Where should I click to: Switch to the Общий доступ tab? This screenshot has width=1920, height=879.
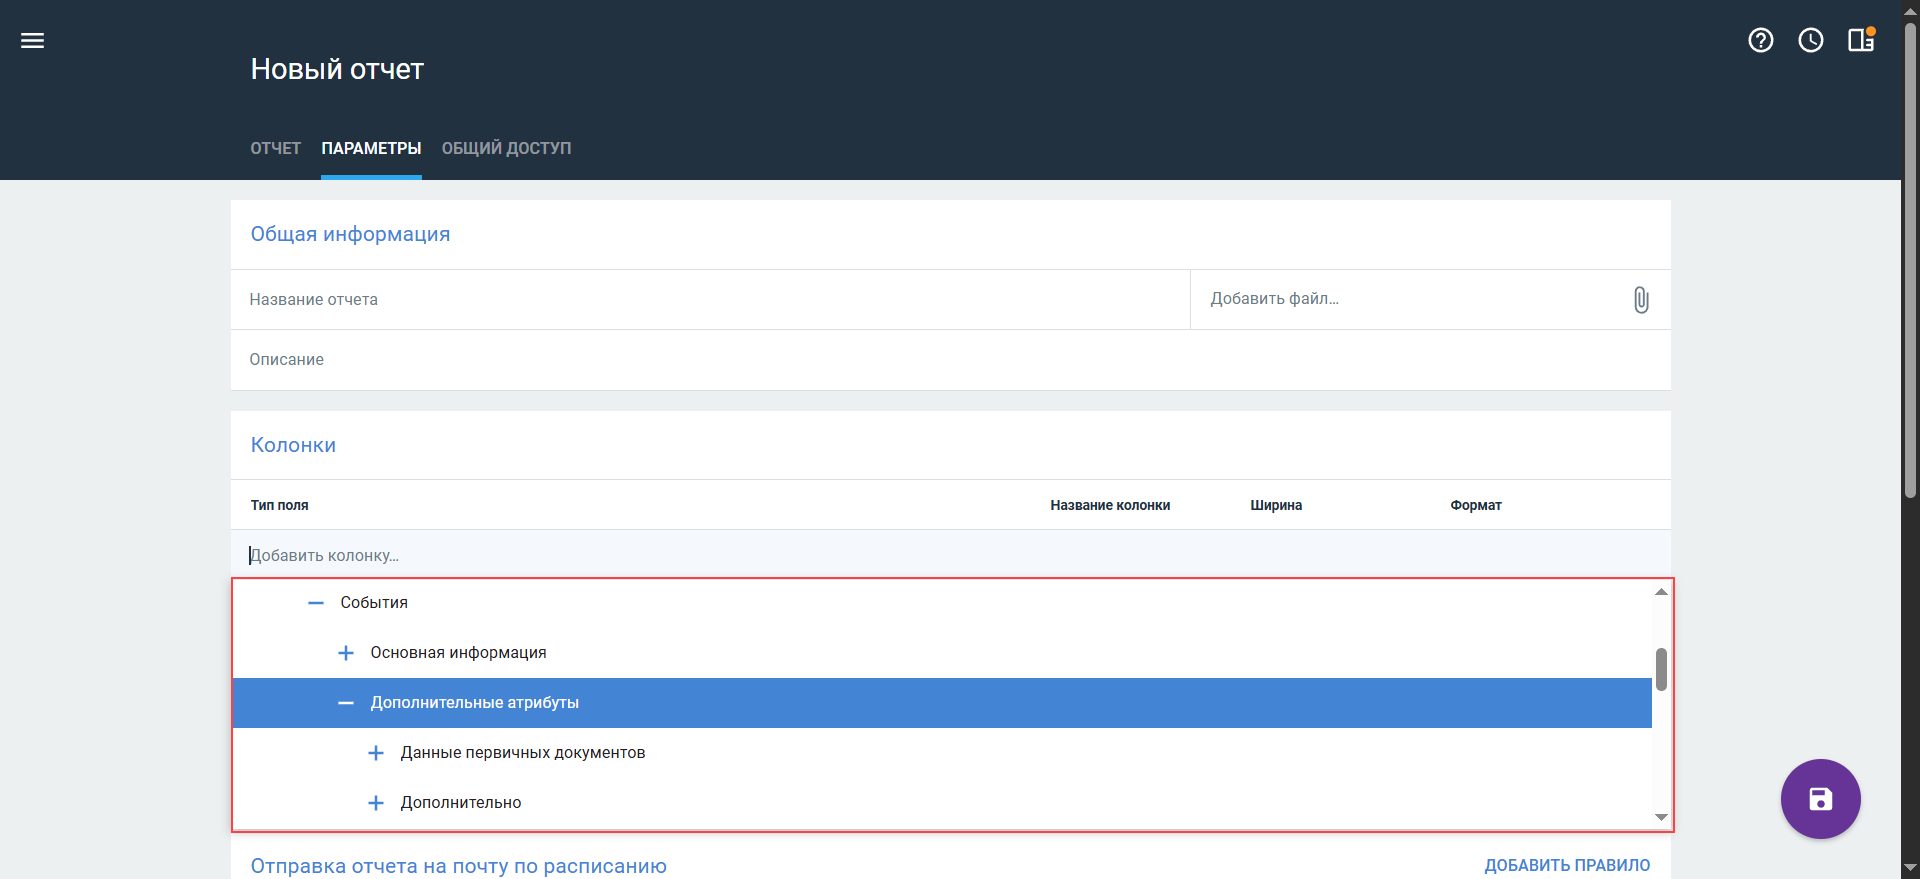(x=506, y=148)
